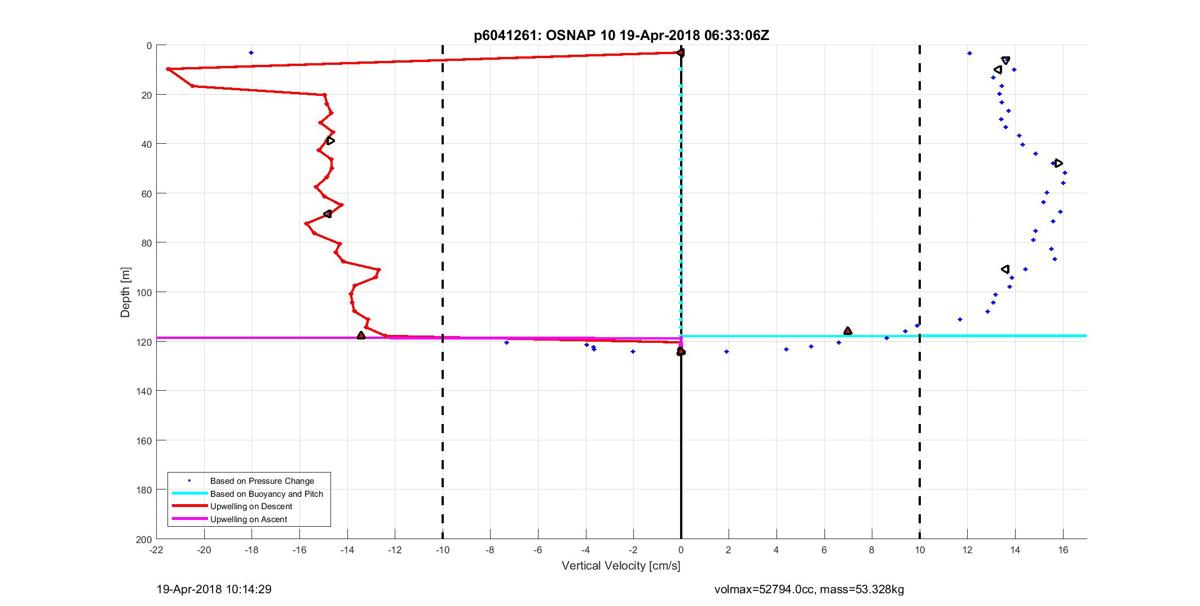Click the red line sample in legend
Viewport: 1200px width, 606px height.
(x=189, y=507)
